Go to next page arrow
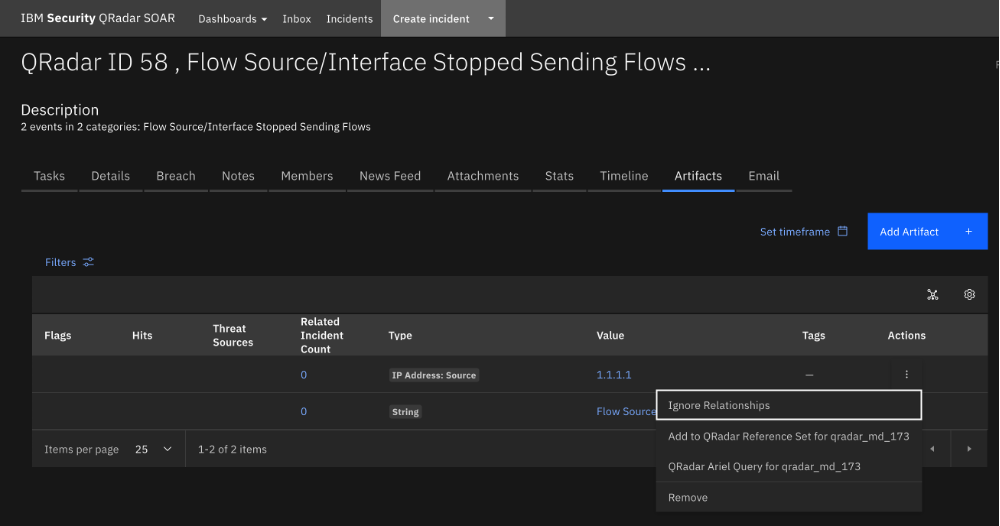The width and height of the screenshot is (1000, 526). (969, 449)
